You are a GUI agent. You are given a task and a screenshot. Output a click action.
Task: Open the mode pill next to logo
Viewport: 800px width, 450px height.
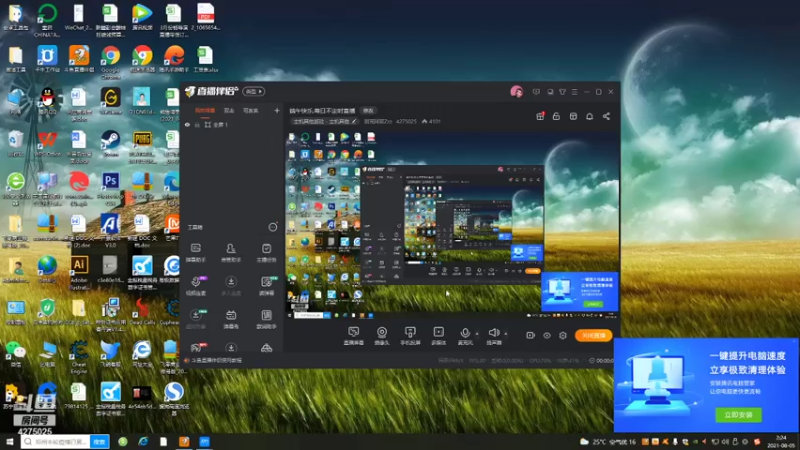click(x=254, y=91)
